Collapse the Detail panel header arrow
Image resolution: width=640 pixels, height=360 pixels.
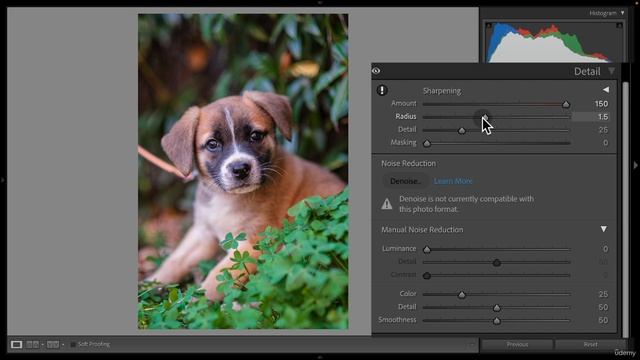tap(611, 71)
